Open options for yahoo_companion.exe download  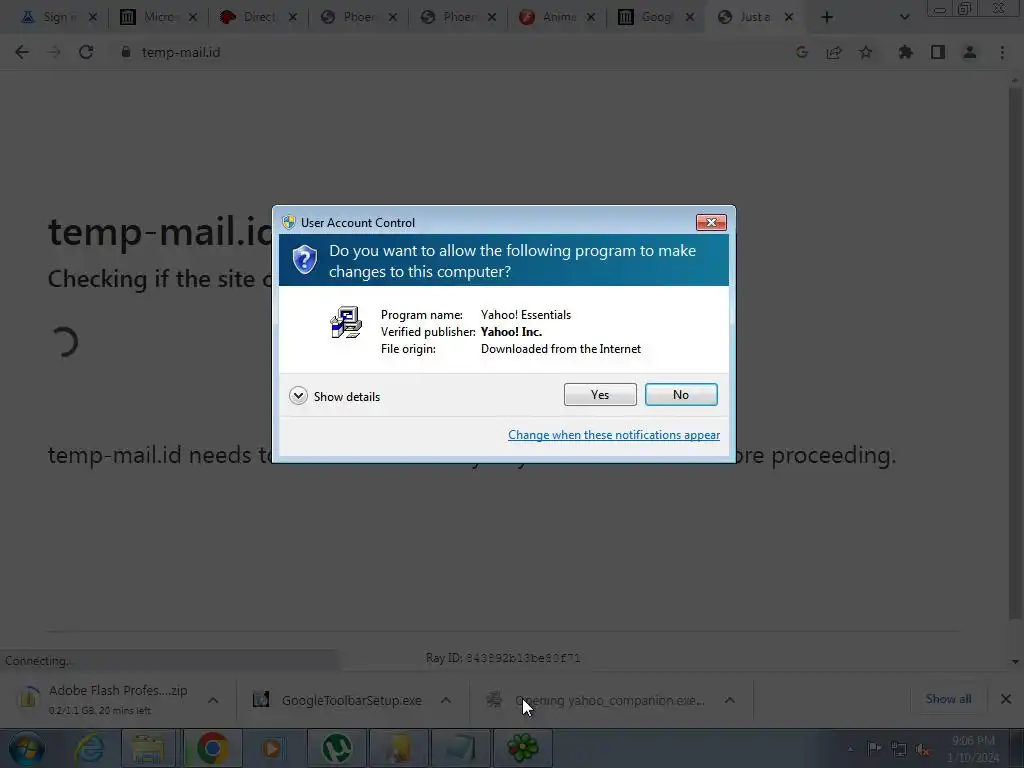point(729,700)
